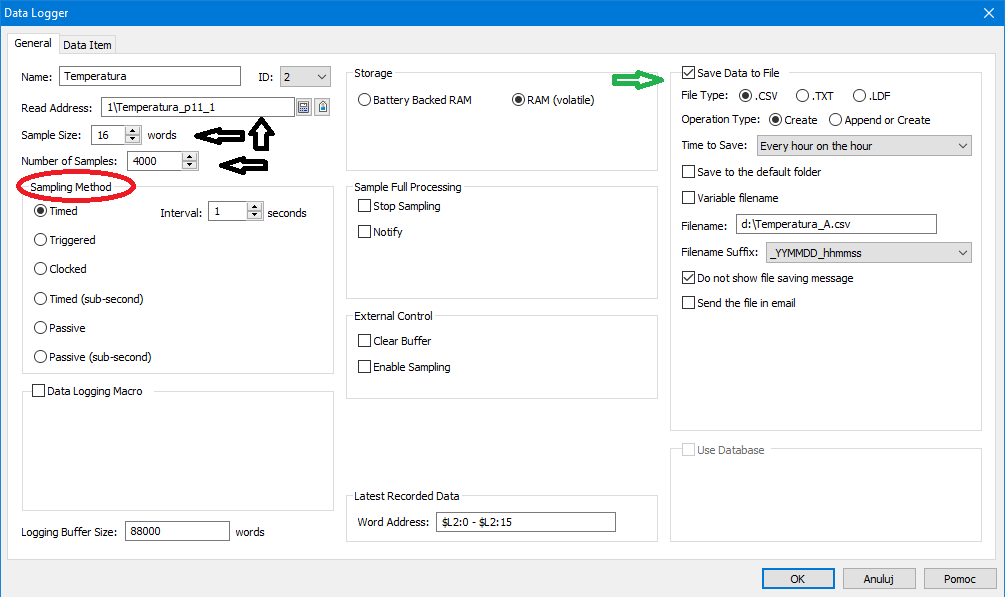This screenshot has width=1005, height=597.
Task: Increase the Sample Size spinner value
Action: 131,130
